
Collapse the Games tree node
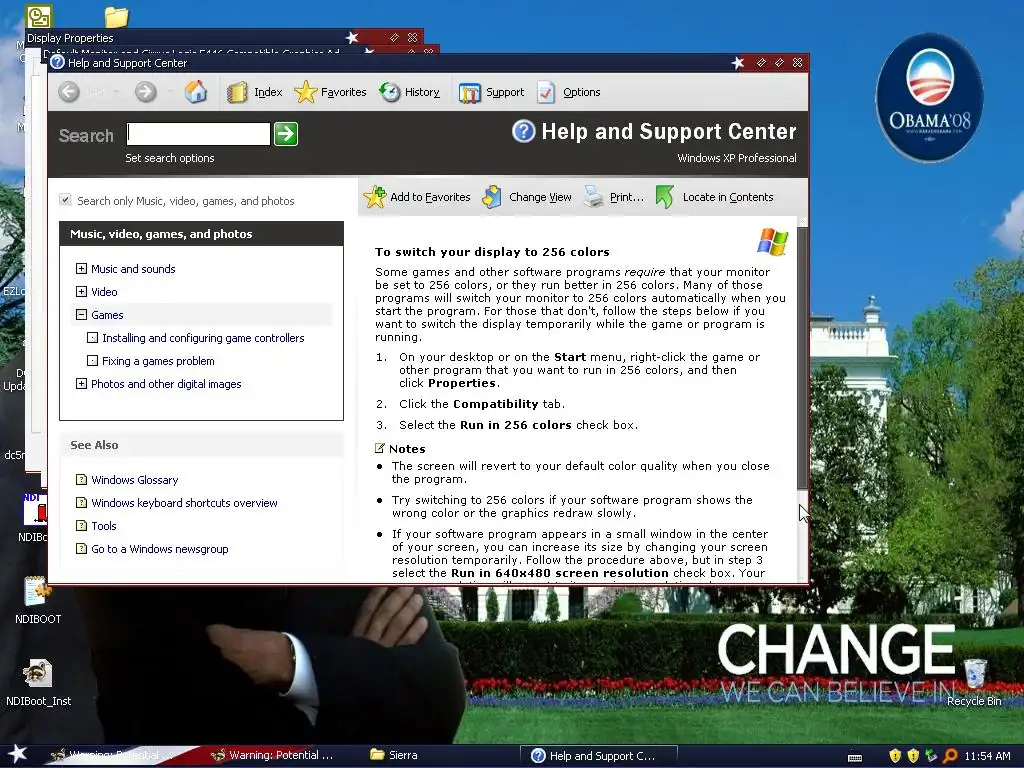[81, 314]
